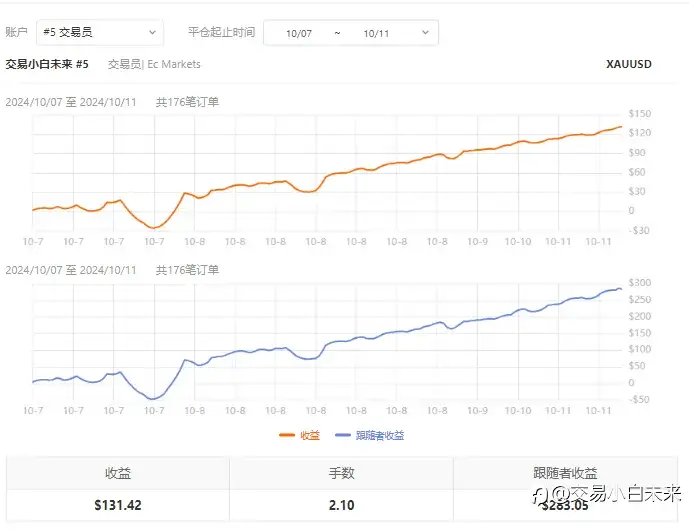This screenshot has width=689, height=530.
Task: Open the 交易小白未来 #5 trader title
Action: pos(47,64)
